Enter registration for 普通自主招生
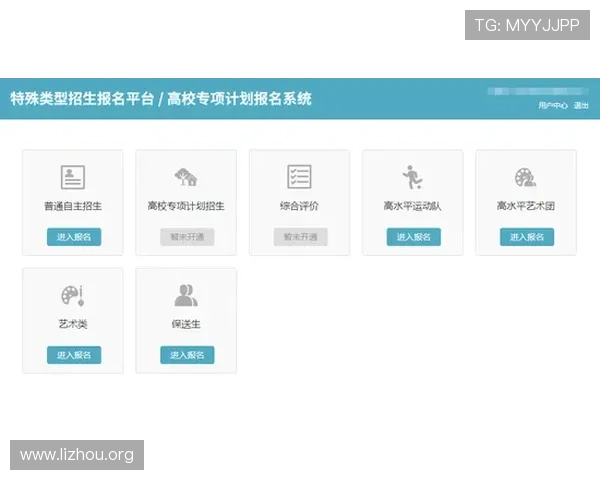 (74, 237)
